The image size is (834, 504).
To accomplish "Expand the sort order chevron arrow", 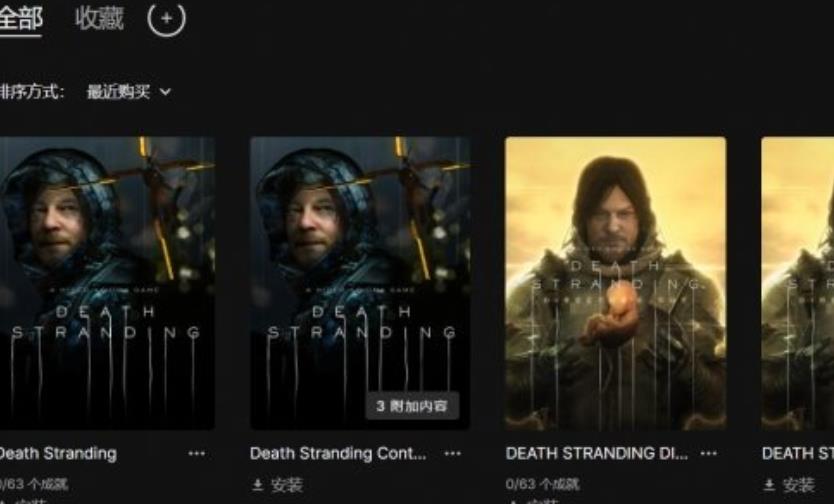I will coord(165,92).
